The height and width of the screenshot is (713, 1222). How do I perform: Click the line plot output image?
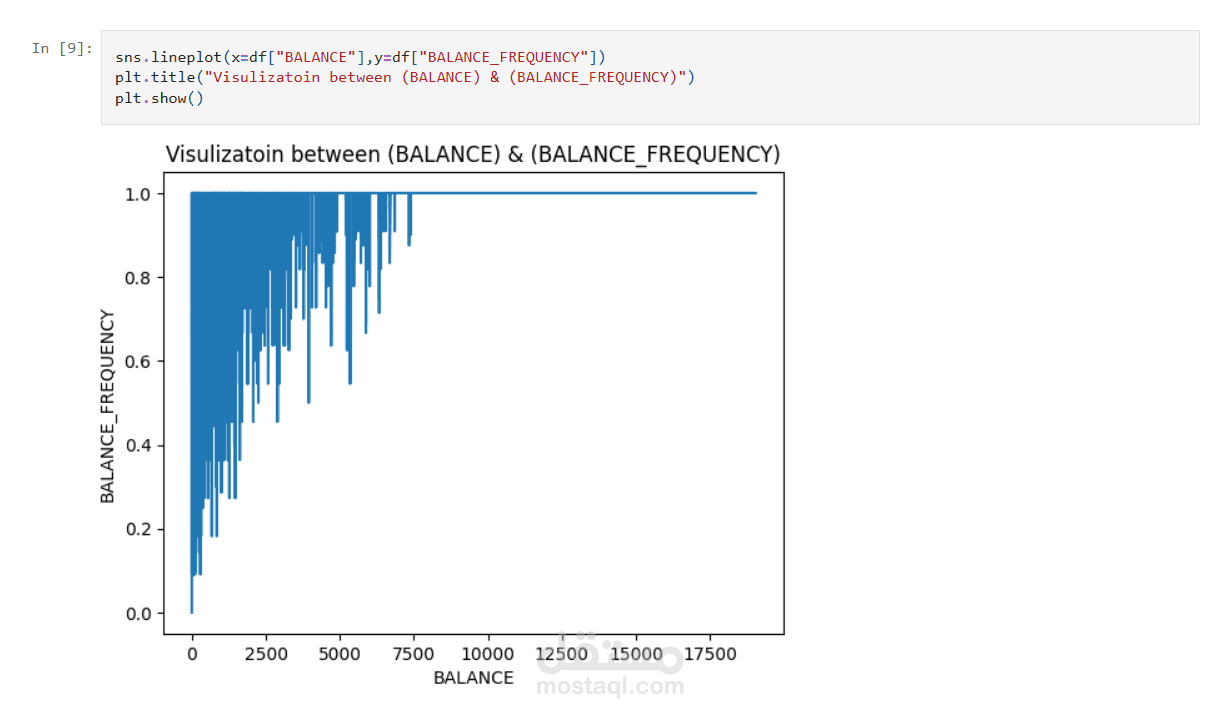441,415
